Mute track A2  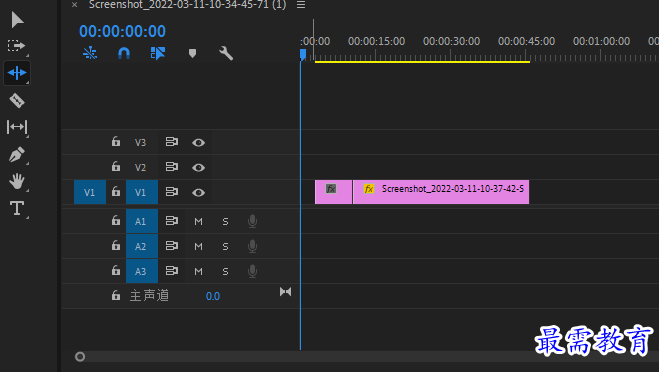(198, 246)
